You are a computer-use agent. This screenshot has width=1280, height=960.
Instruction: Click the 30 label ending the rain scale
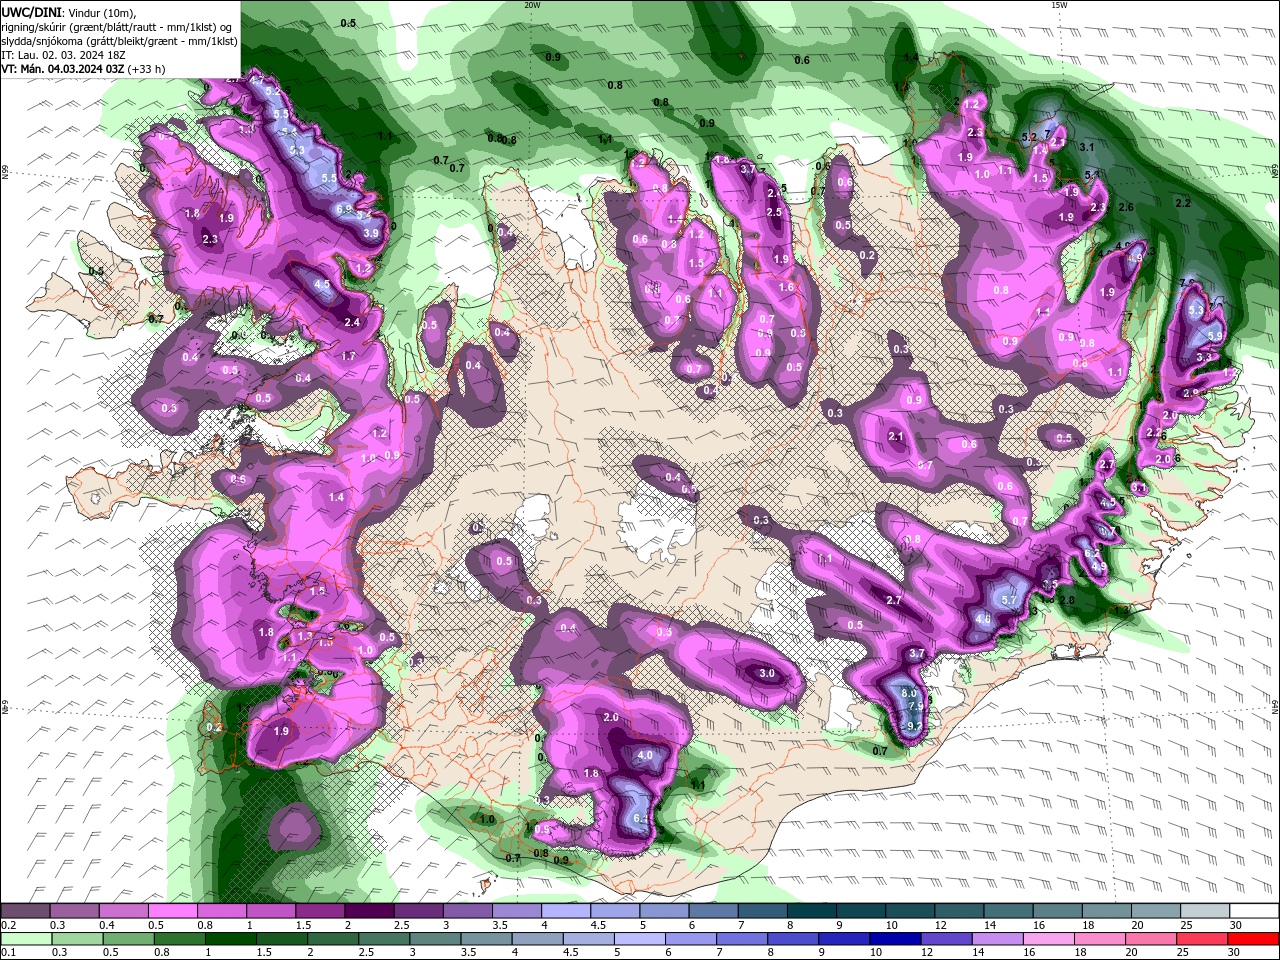(1236, 952)
